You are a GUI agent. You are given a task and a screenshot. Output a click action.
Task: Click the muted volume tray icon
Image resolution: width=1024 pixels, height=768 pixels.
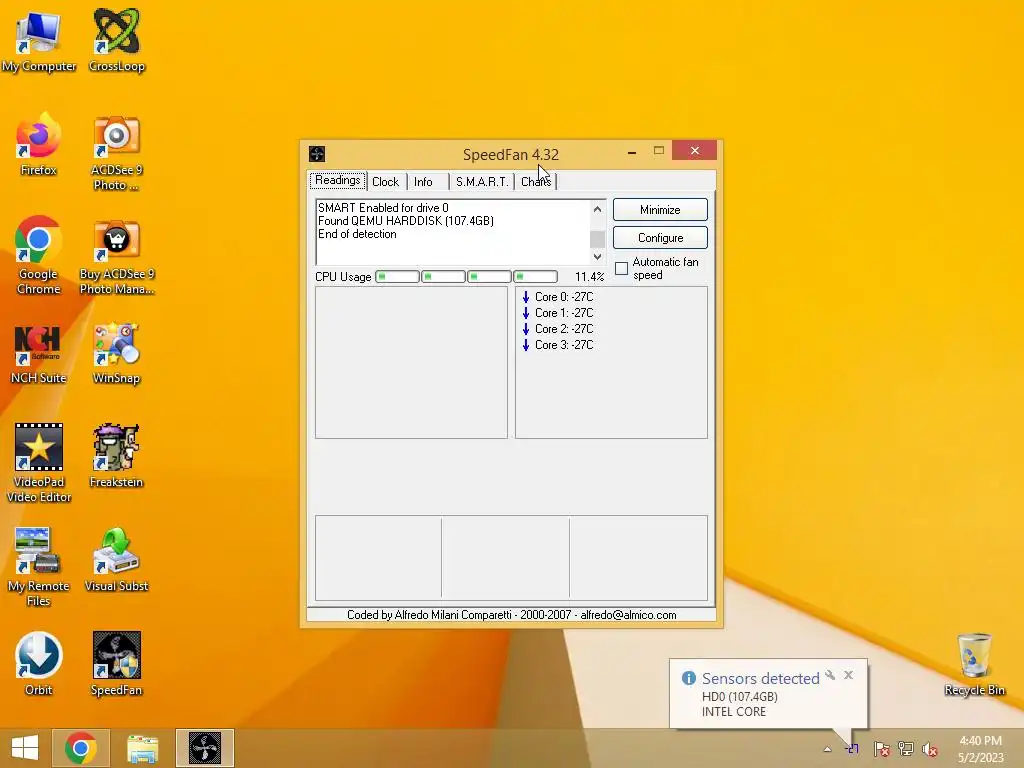click(x=930, y=749)
